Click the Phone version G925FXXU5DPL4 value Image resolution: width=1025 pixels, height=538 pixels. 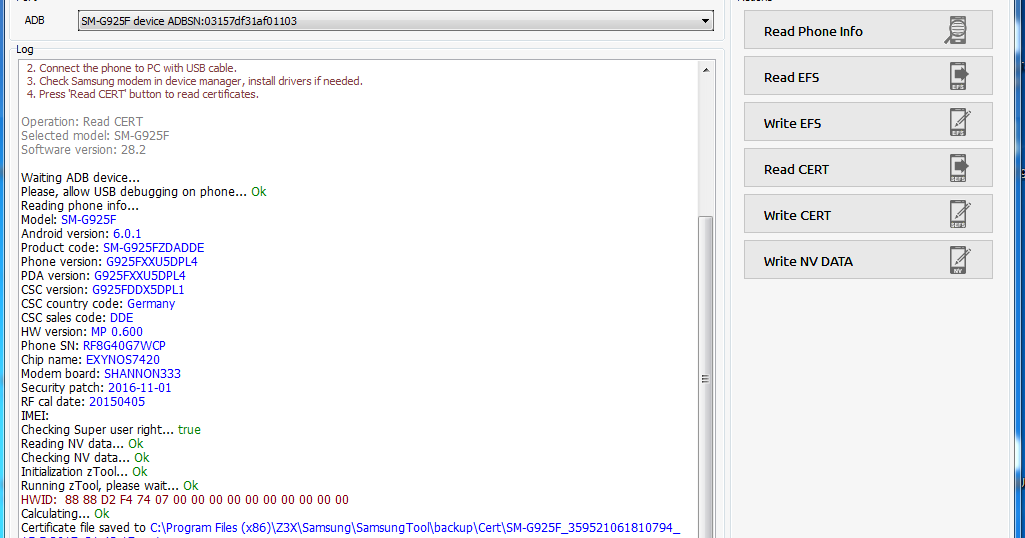[152, 261]
